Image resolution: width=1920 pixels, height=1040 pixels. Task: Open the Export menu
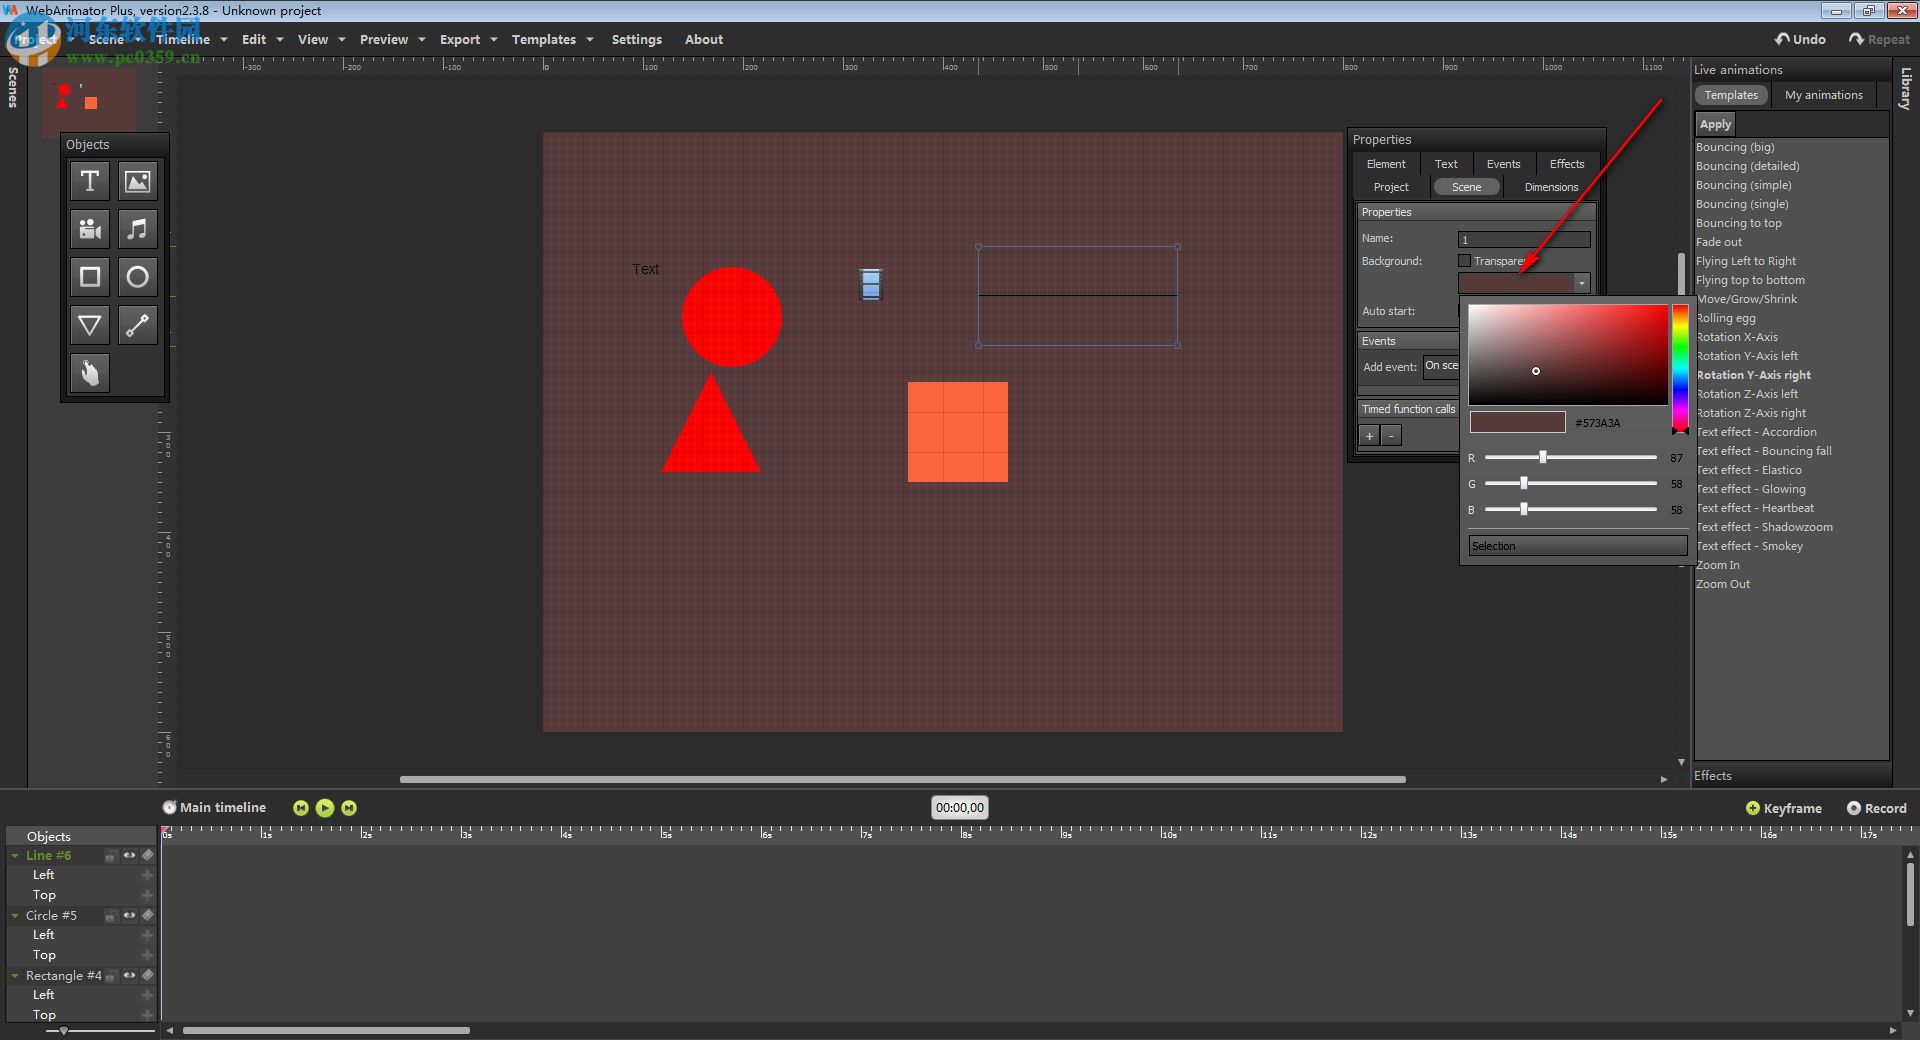pos(459,39)
